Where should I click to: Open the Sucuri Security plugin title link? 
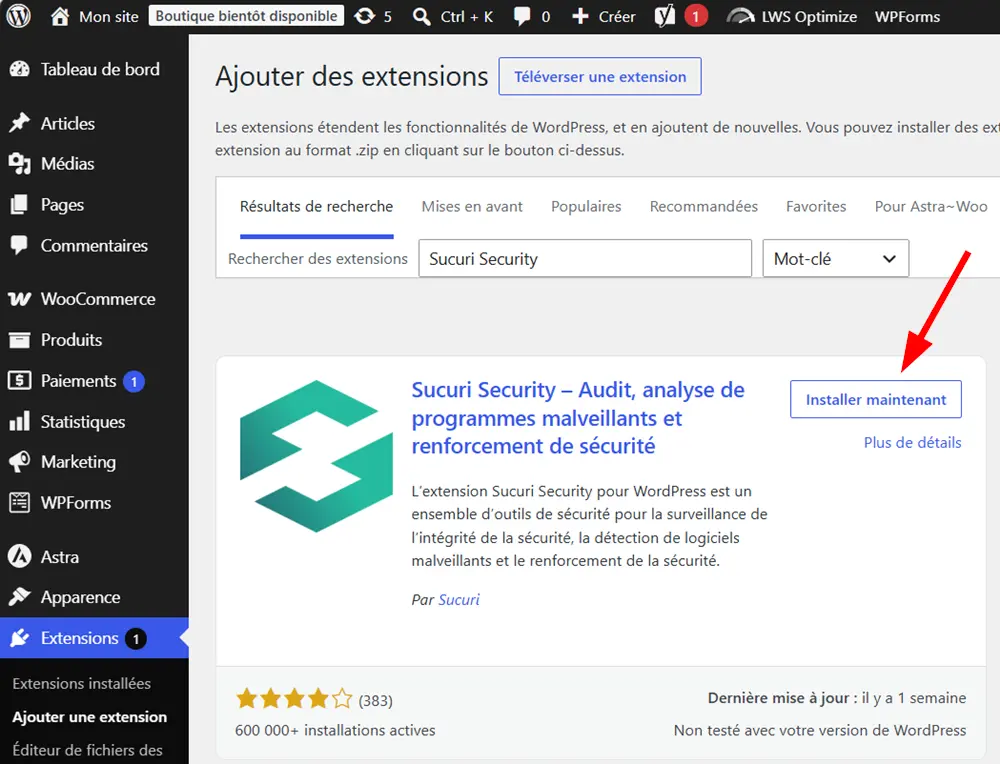[578, 418]
